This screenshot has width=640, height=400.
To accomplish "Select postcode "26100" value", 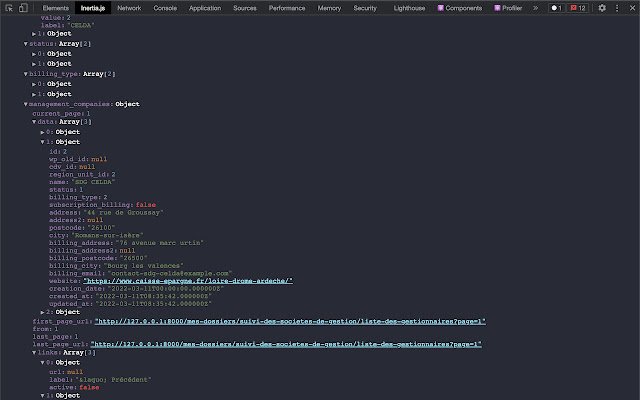I will point(102,228).
